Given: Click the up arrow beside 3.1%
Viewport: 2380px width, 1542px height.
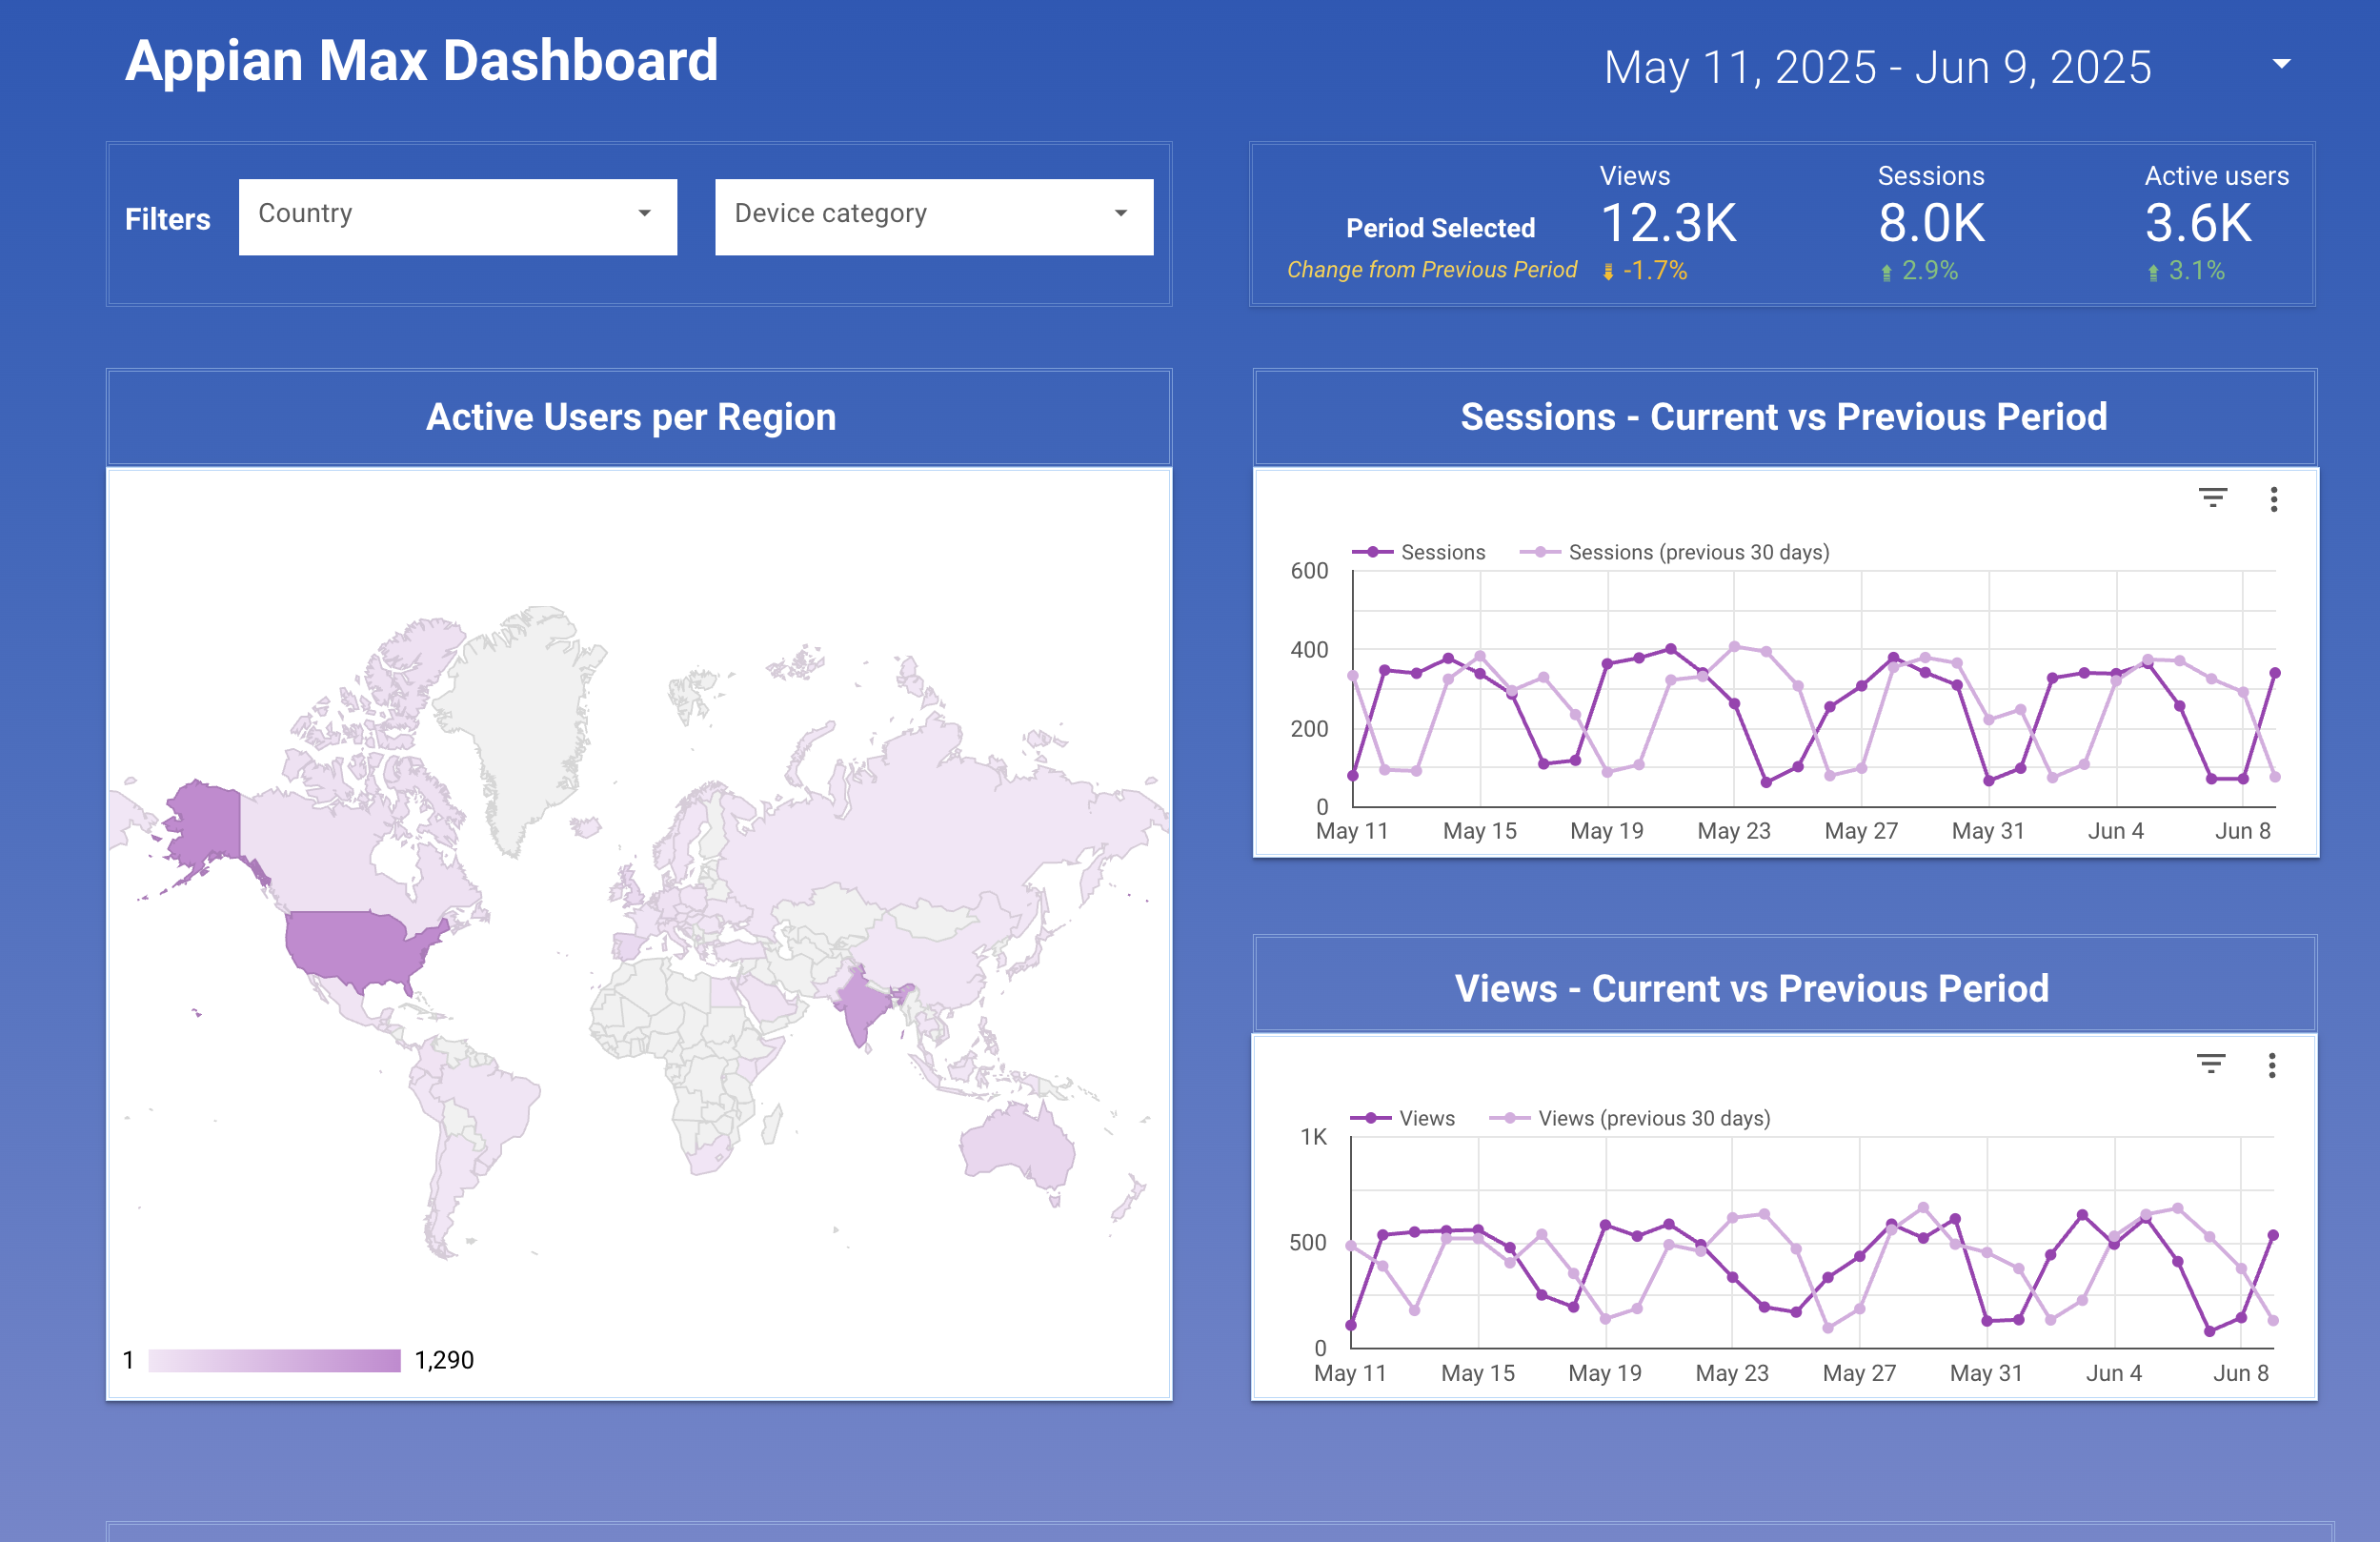Looking at the screenshot, I should click(x=2153, y=272).
